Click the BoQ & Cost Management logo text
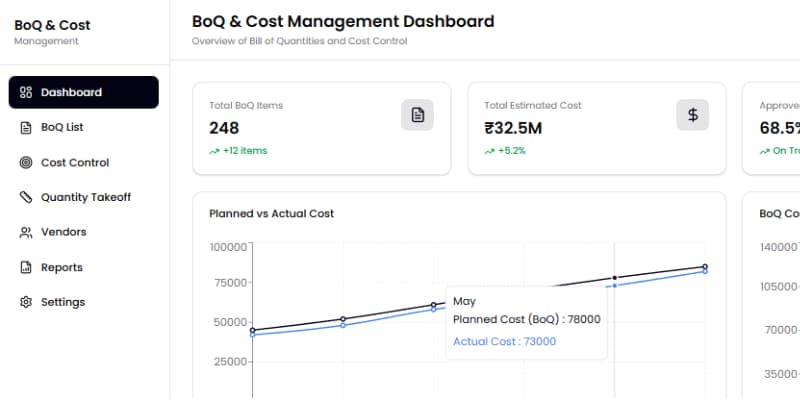This screenshot has height=400, width=800. pyautogui.click(x=52, y=25)
